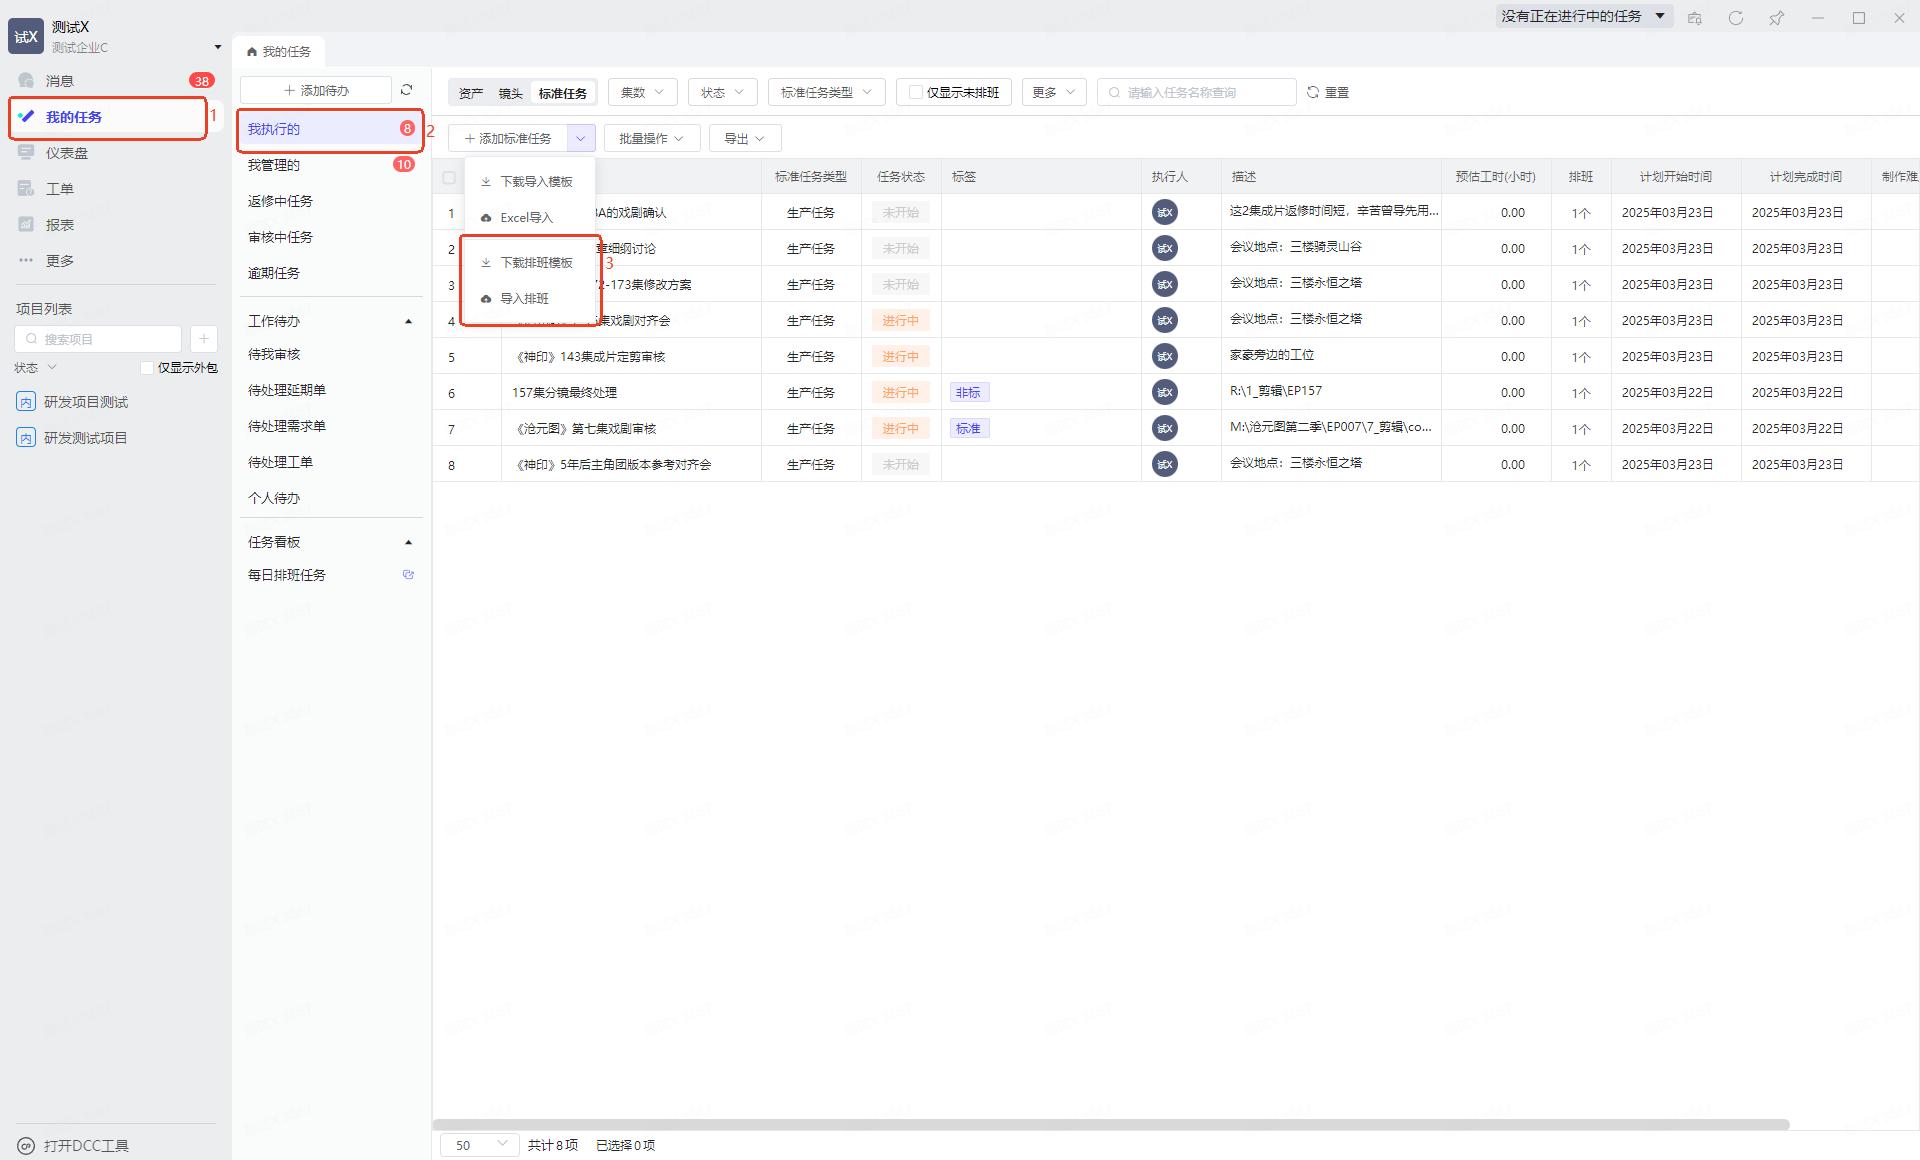
Task: Click the horizontal scrollbar below the table
Action: coord(1111,1125)
